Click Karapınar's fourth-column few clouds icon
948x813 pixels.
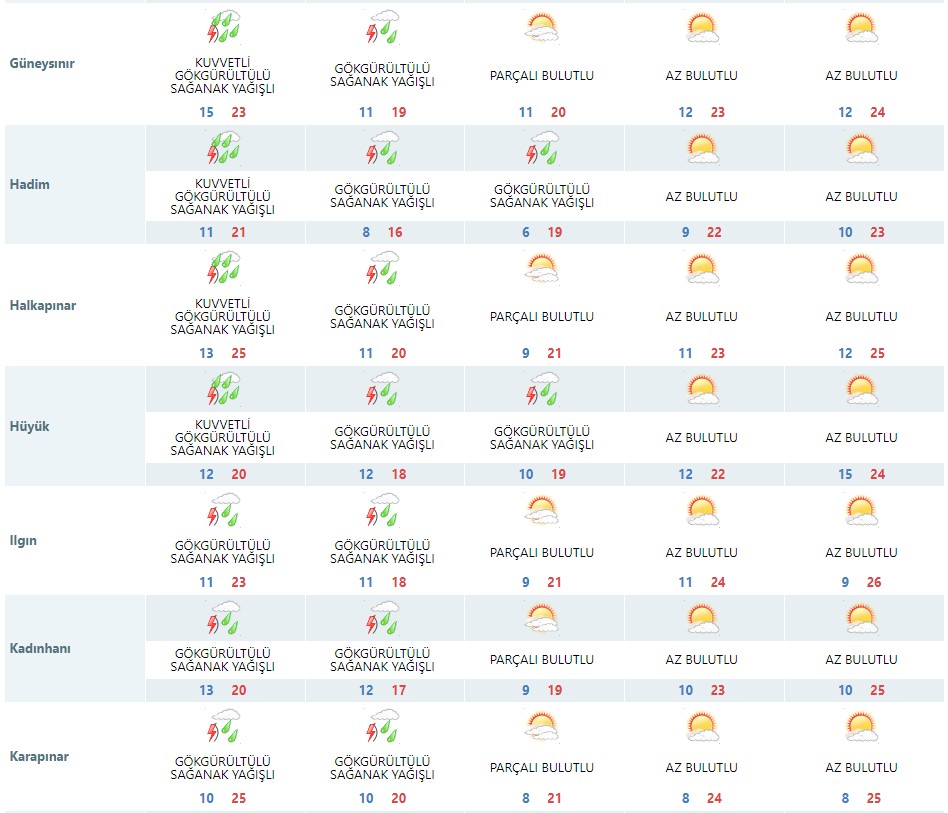coord(702,727)
